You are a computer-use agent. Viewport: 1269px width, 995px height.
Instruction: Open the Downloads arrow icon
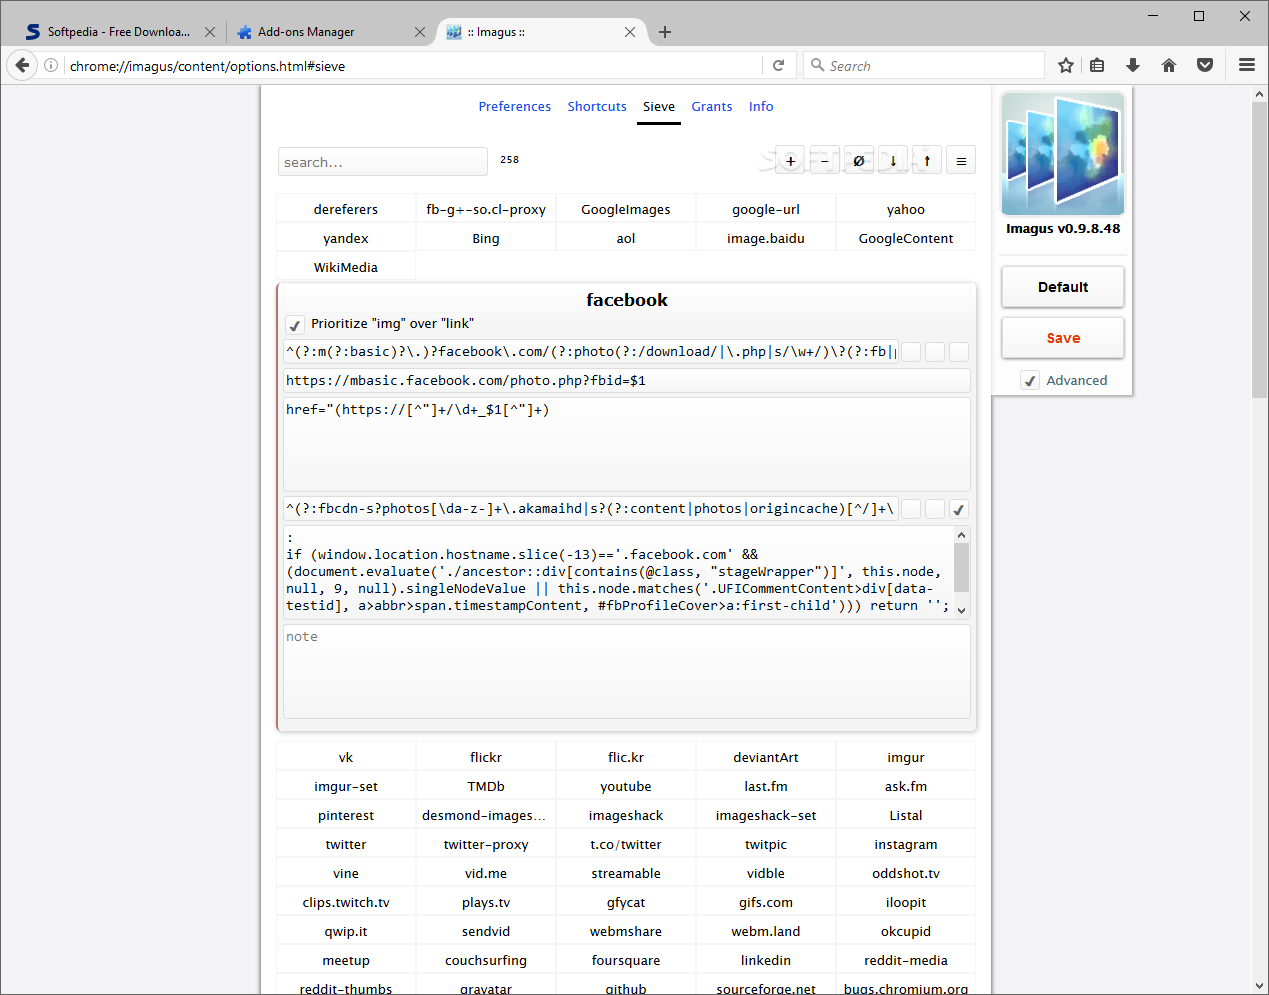(1133, 65)
